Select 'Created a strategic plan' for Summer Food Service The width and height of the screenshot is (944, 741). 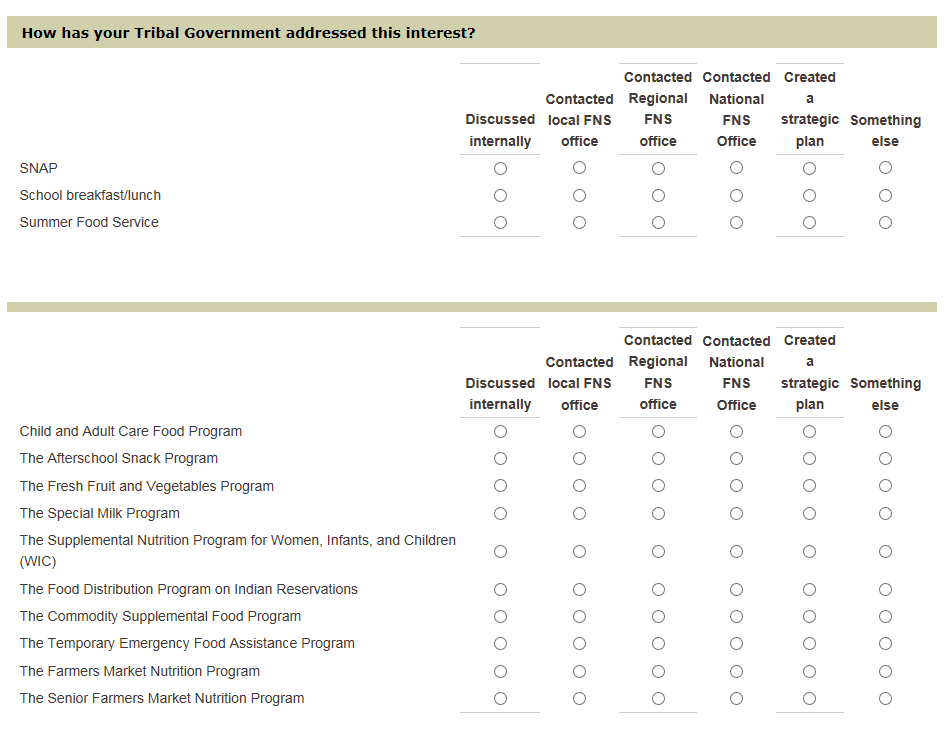click(x=809, y=222)
